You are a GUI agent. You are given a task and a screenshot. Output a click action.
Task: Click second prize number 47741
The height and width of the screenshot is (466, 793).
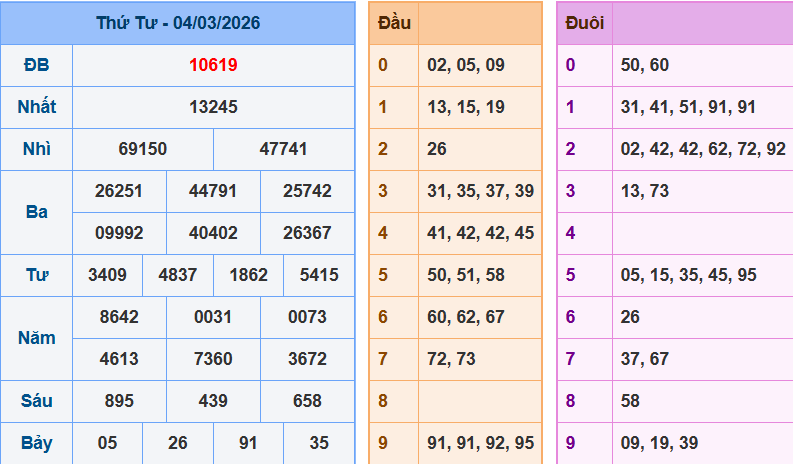point(284,149)
